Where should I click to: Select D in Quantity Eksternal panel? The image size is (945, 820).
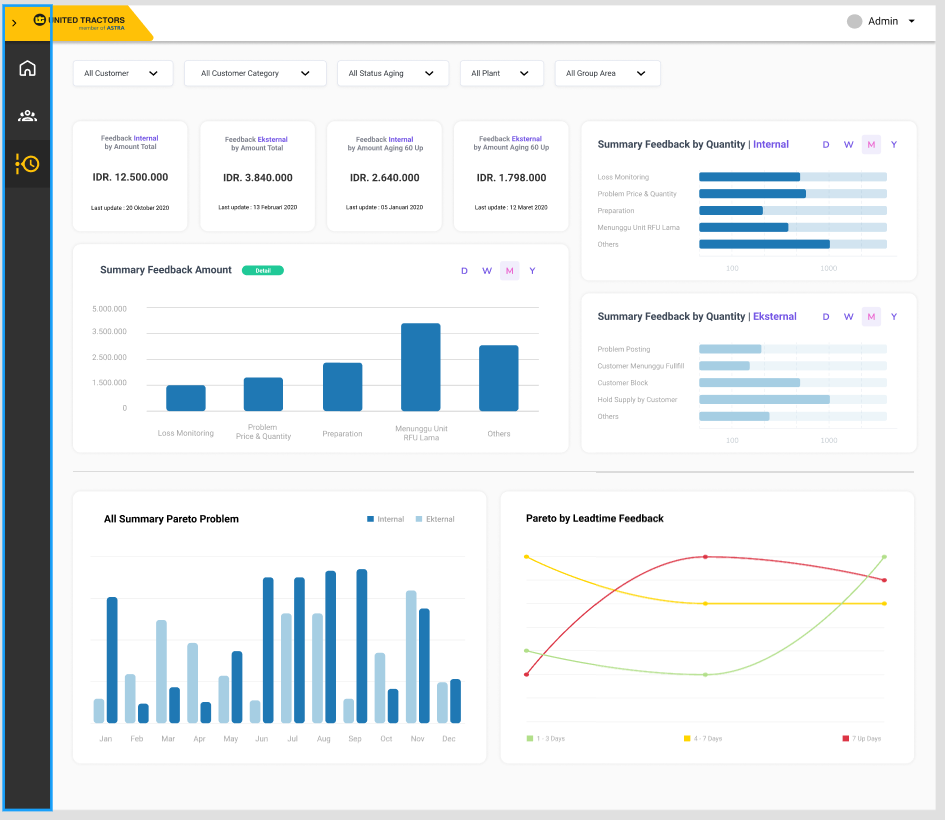[x=826, y=317]
